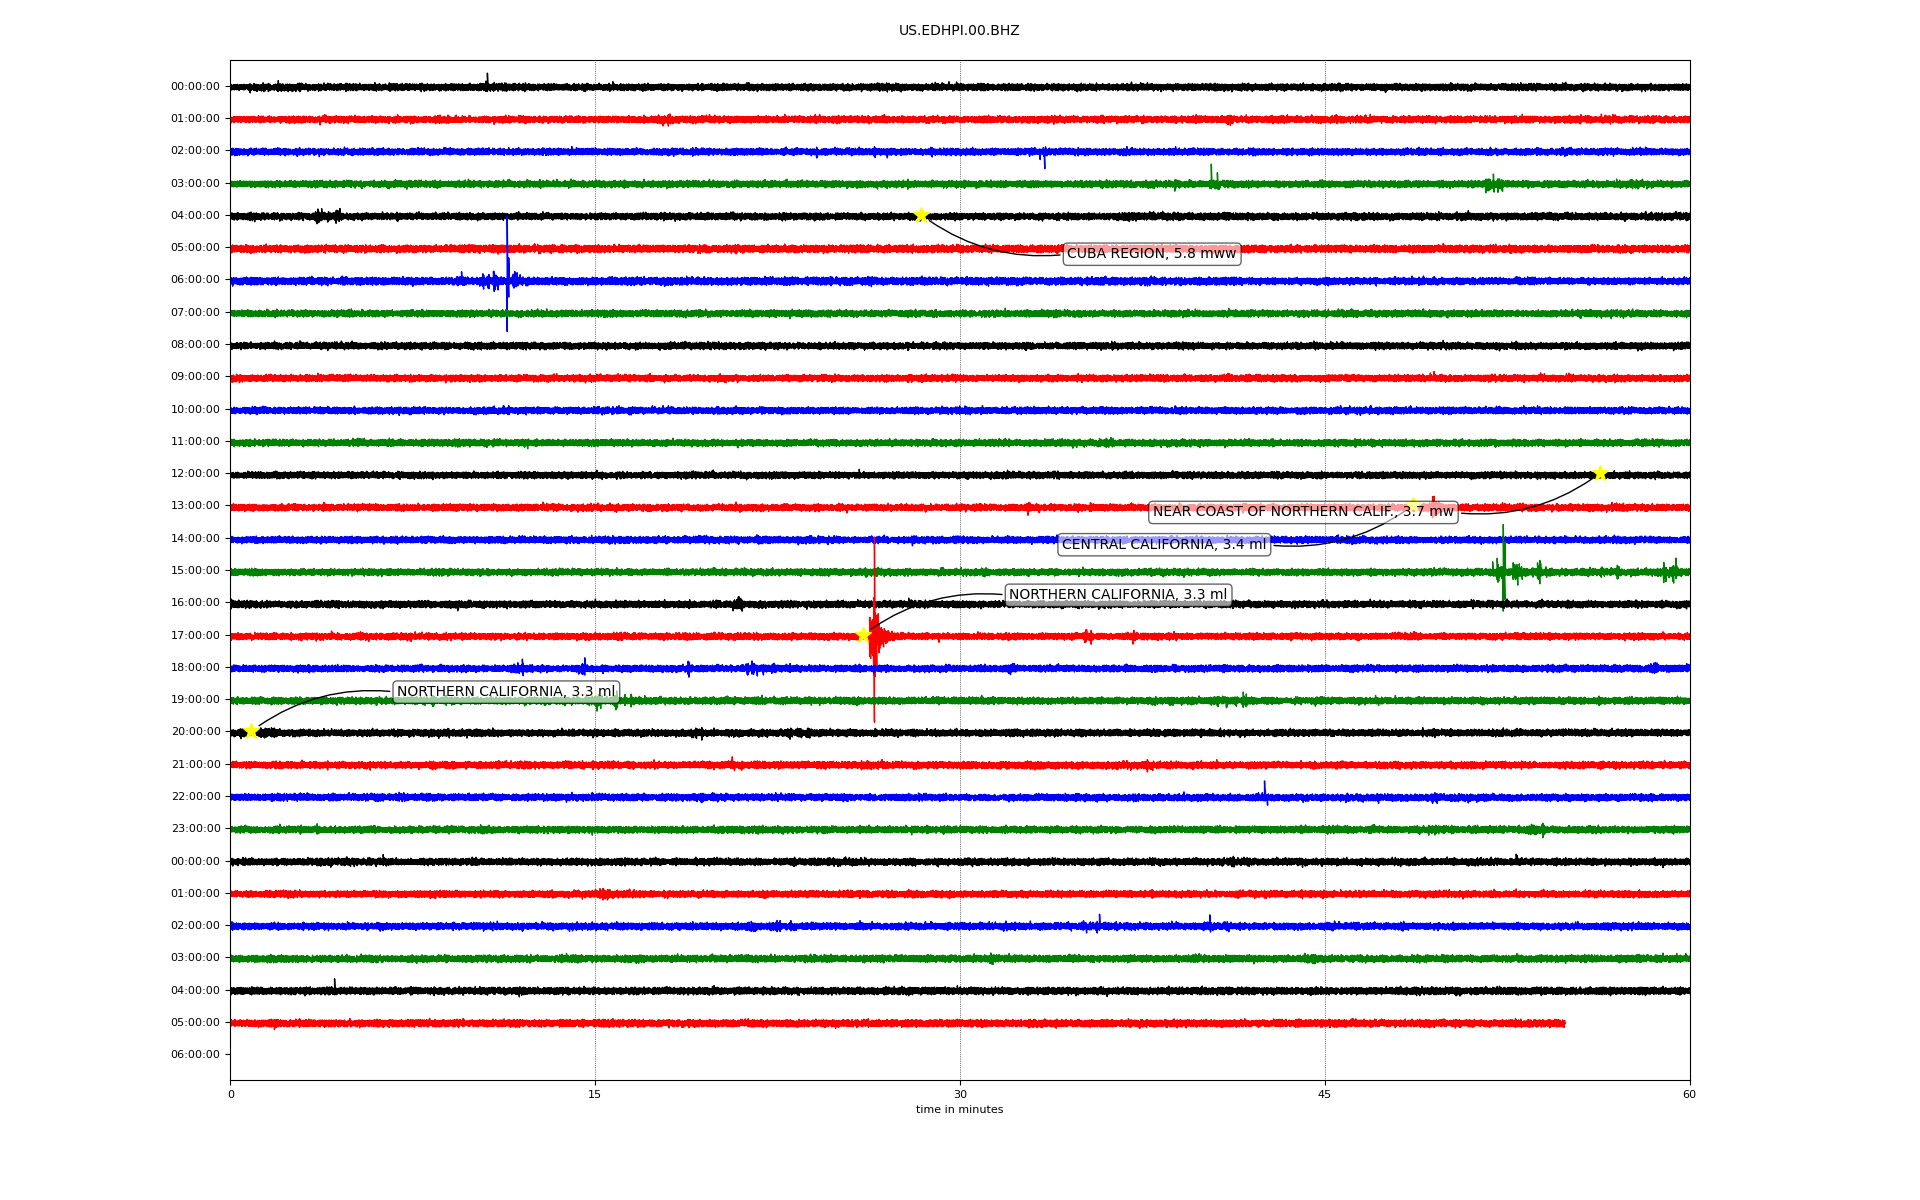Select the CUBA REGION, 5.8 mww label
The width and height of the screenshot is (1920, 1200).
coord(1151,254)
